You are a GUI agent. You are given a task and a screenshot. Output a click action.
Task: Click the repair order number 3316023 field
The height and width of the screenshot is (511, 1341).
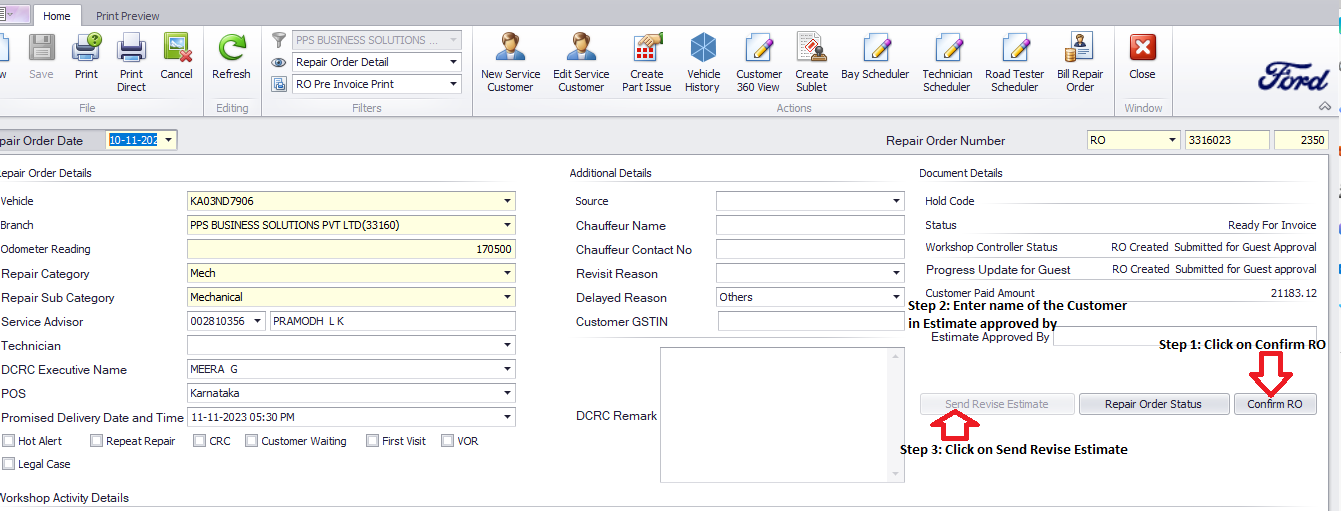(1227, 141)
